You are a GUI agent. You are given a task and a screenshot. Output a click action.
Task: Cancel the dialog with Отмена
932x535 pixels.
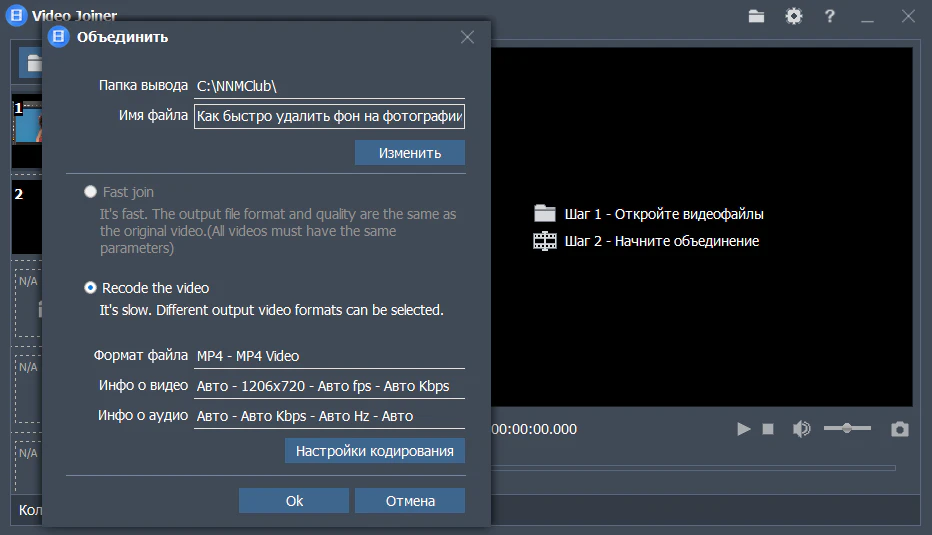tap(410, 501)
